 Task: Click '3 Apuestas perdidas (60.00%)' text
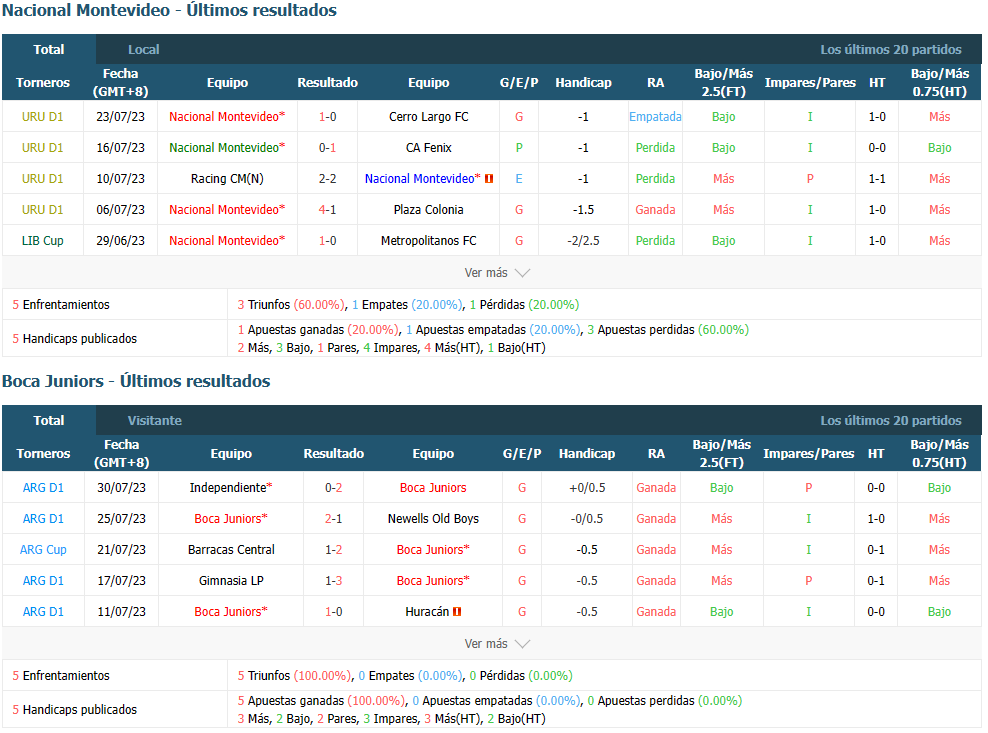(x=668, y=330)
